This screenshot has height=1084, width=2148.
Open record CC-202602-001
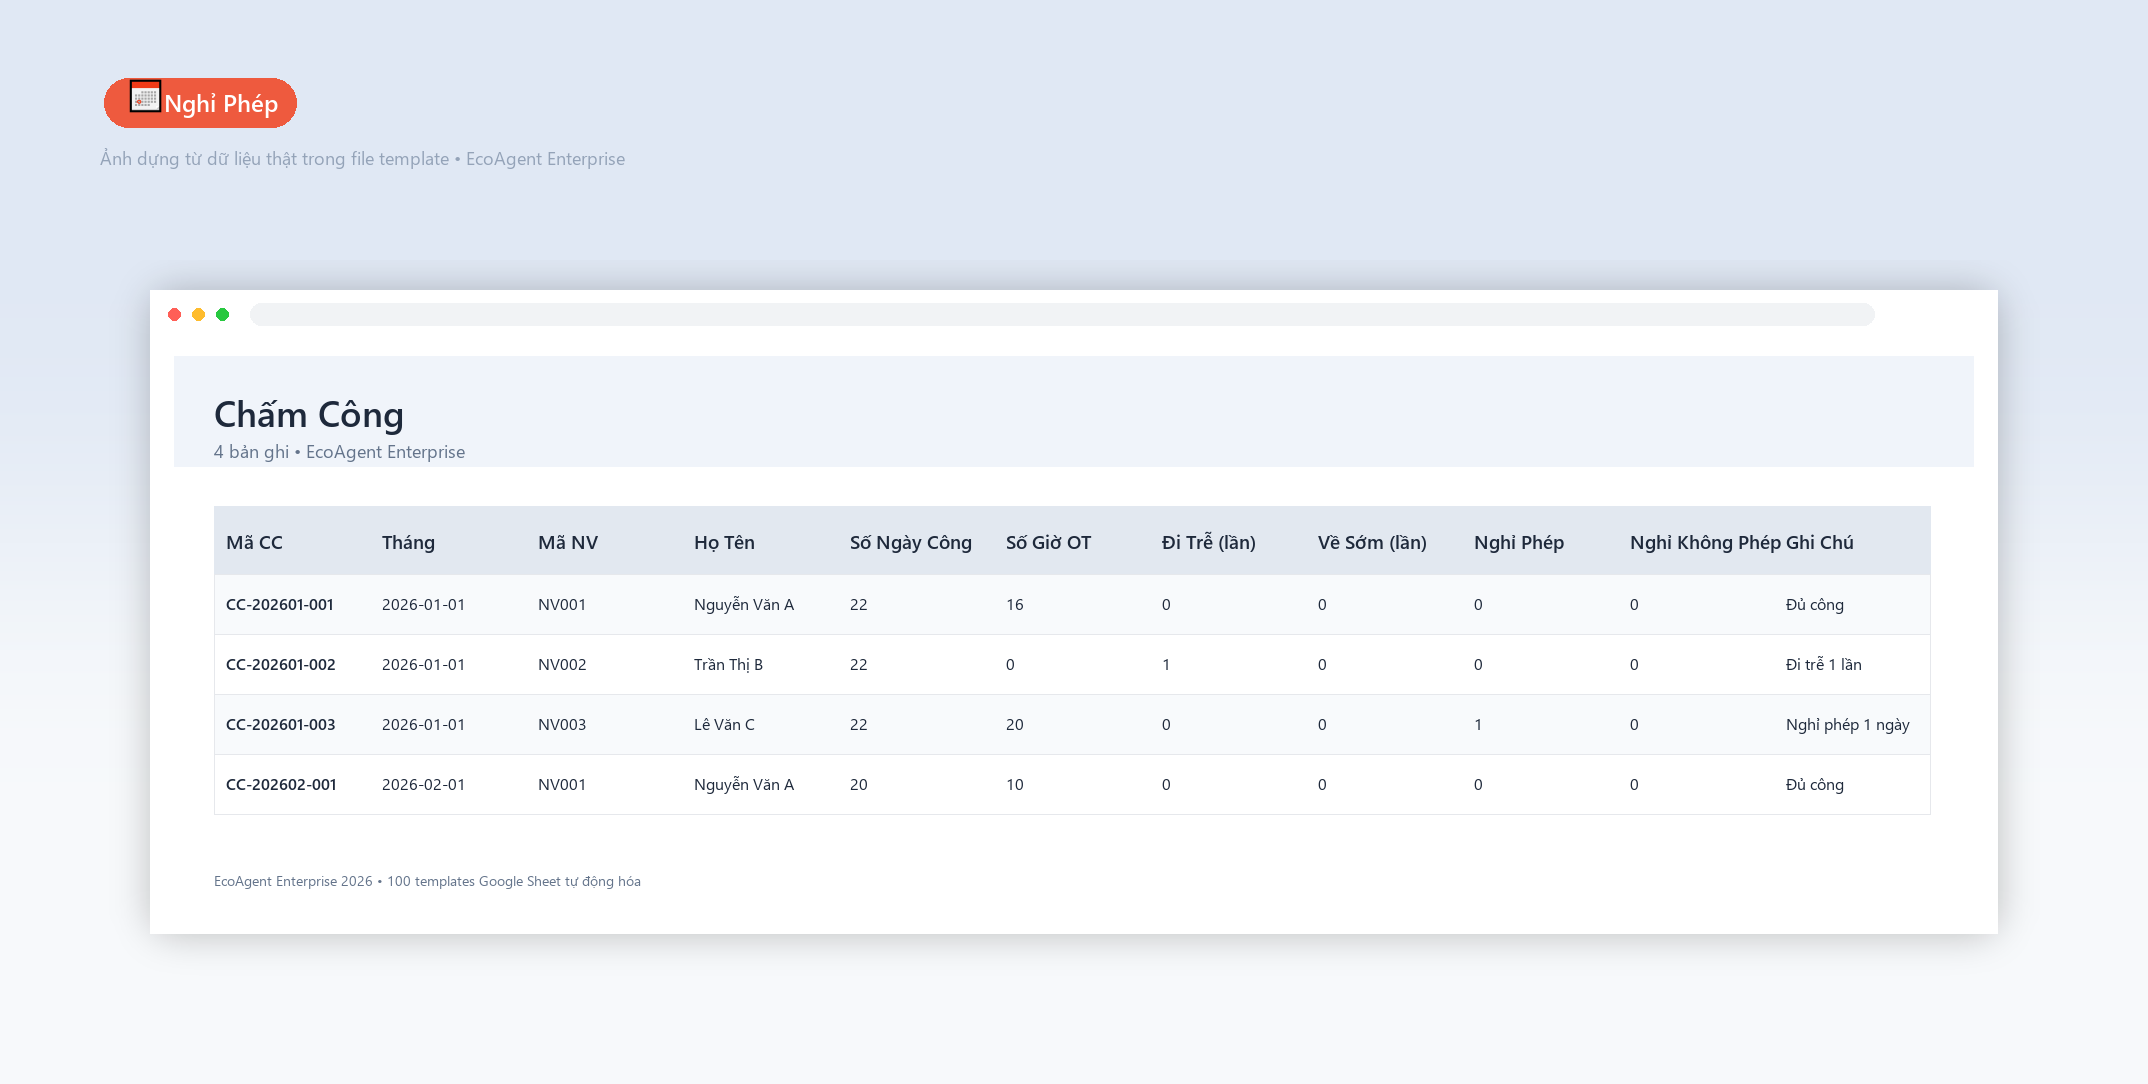281,785
